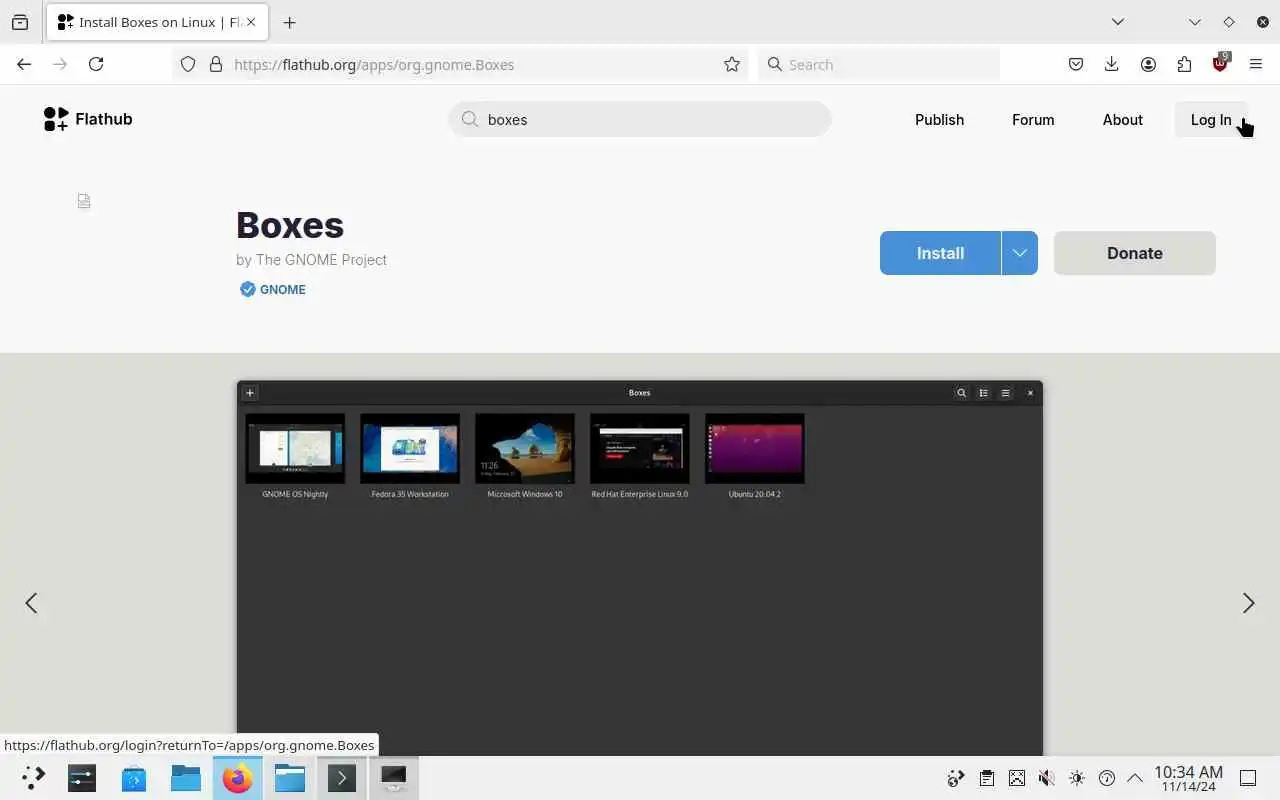The width and height of the screenshot is (1280, 800).
Task: Minimize window using down chevron in titlebar
Action: (x=1195, y=22)
